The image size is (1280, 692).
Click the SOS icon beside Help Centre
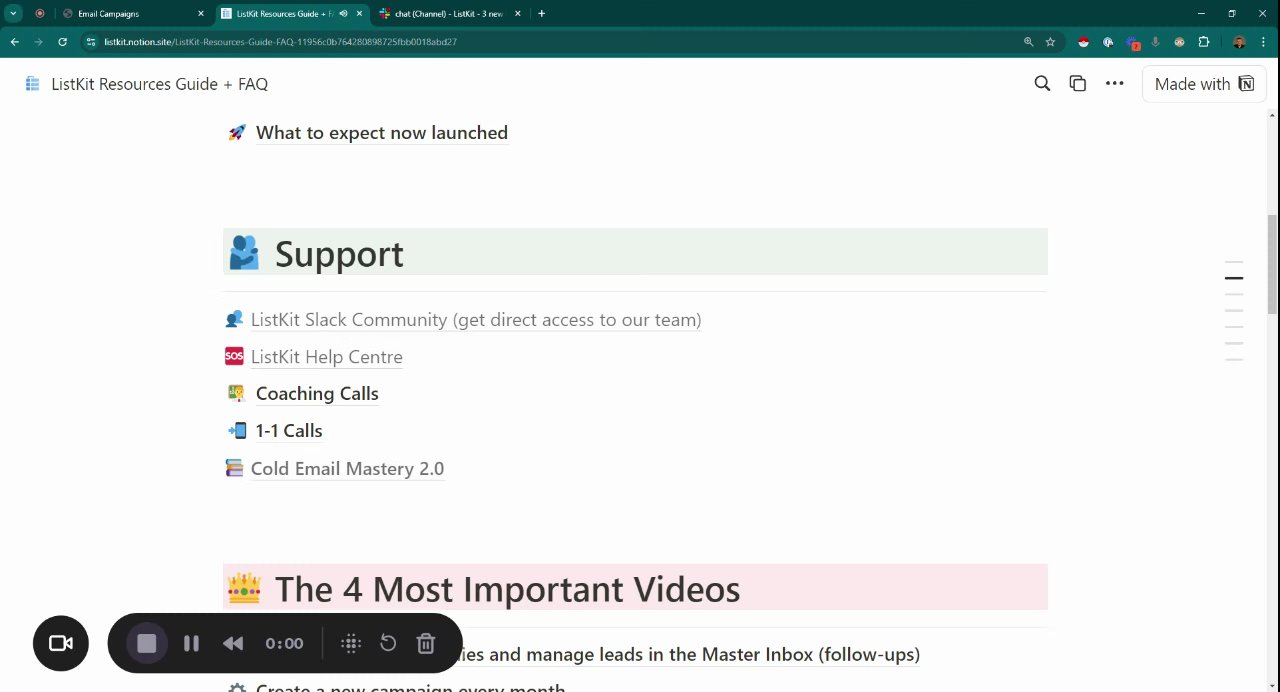coord(234,356)
